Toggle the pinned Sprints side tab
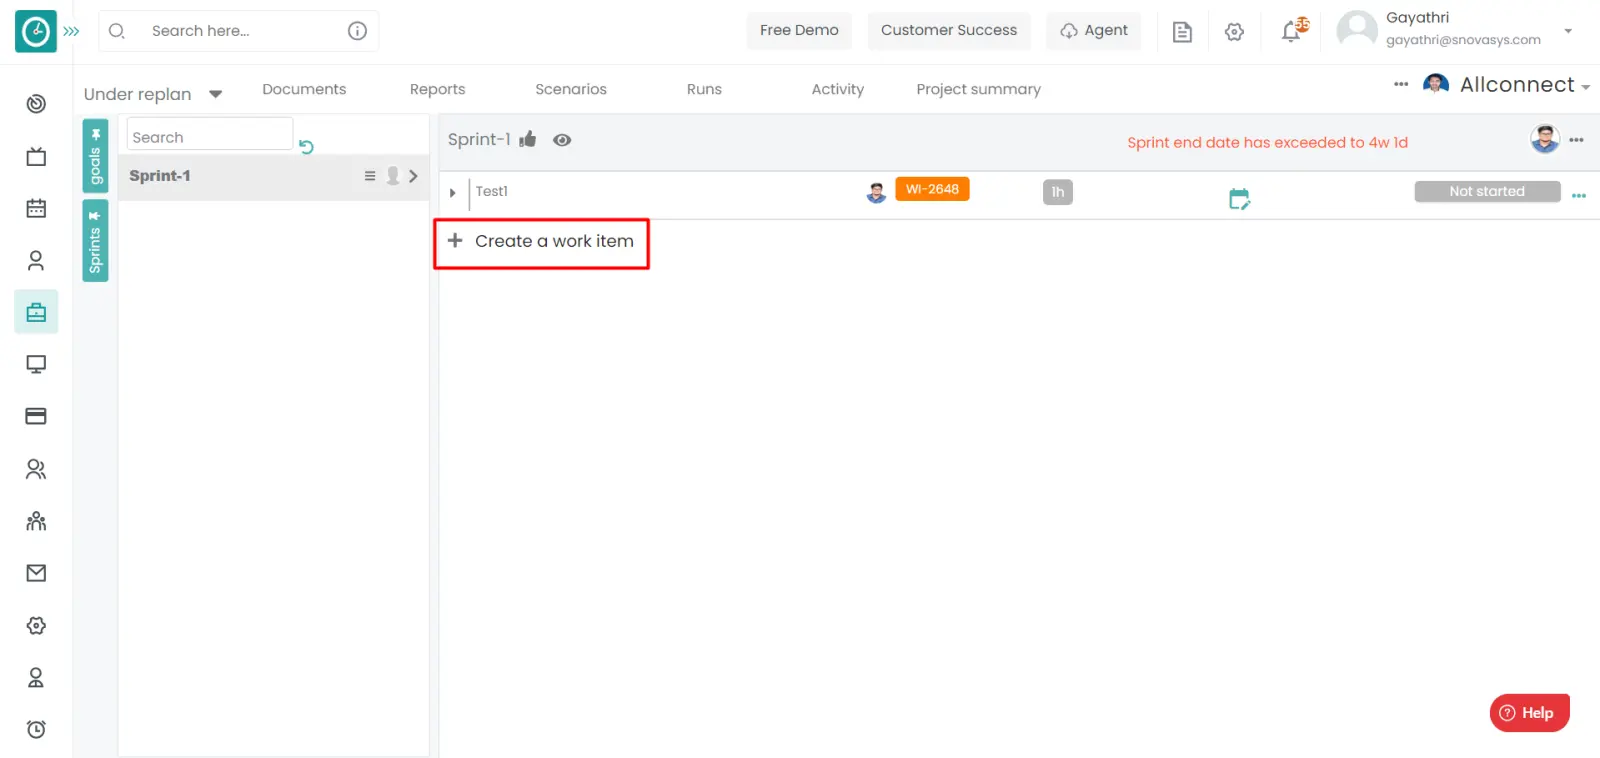Image resolution: width=1600 pixels, height=758 pixels. pos(95,241)
